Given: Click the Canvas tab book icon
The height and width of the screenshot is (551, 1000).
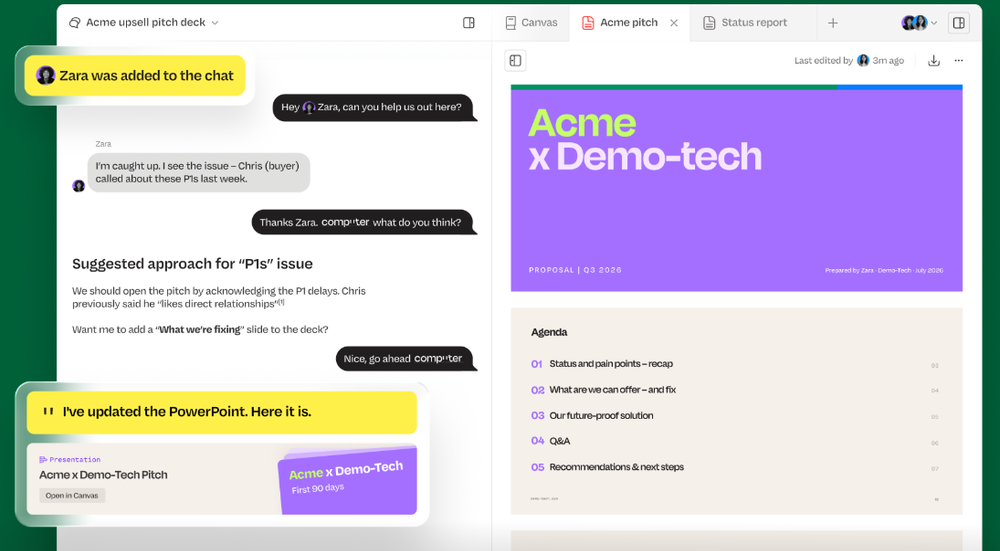Looking at the screenshot, I should point(510,23).
